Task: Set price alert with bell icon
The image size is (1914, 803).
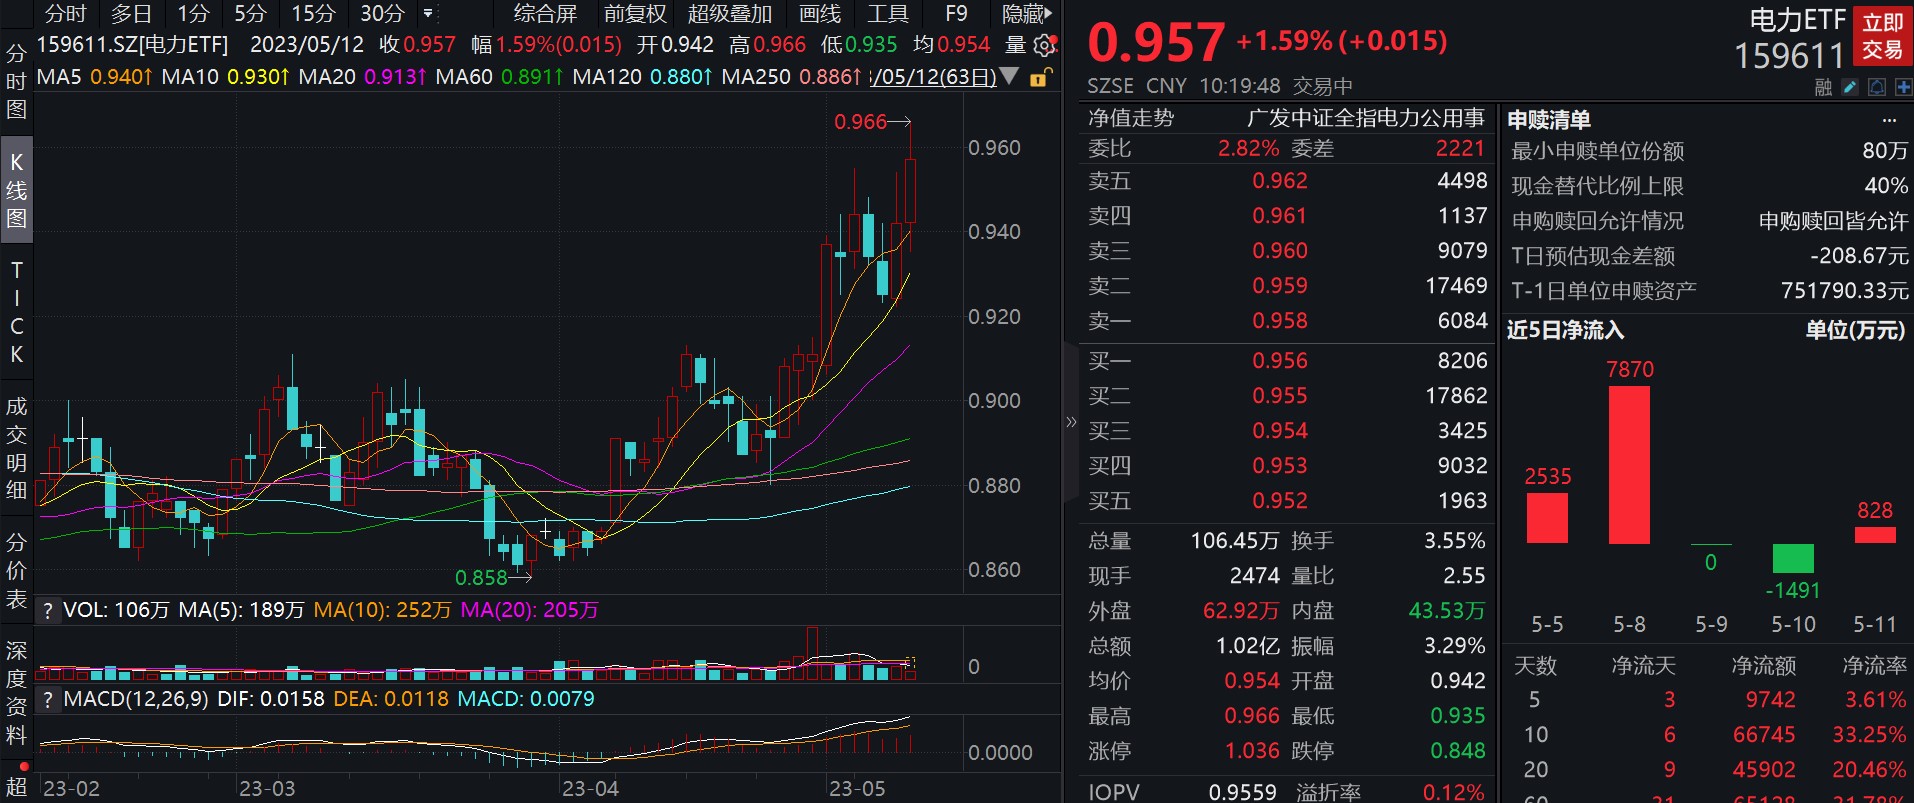Action: 1877,87
